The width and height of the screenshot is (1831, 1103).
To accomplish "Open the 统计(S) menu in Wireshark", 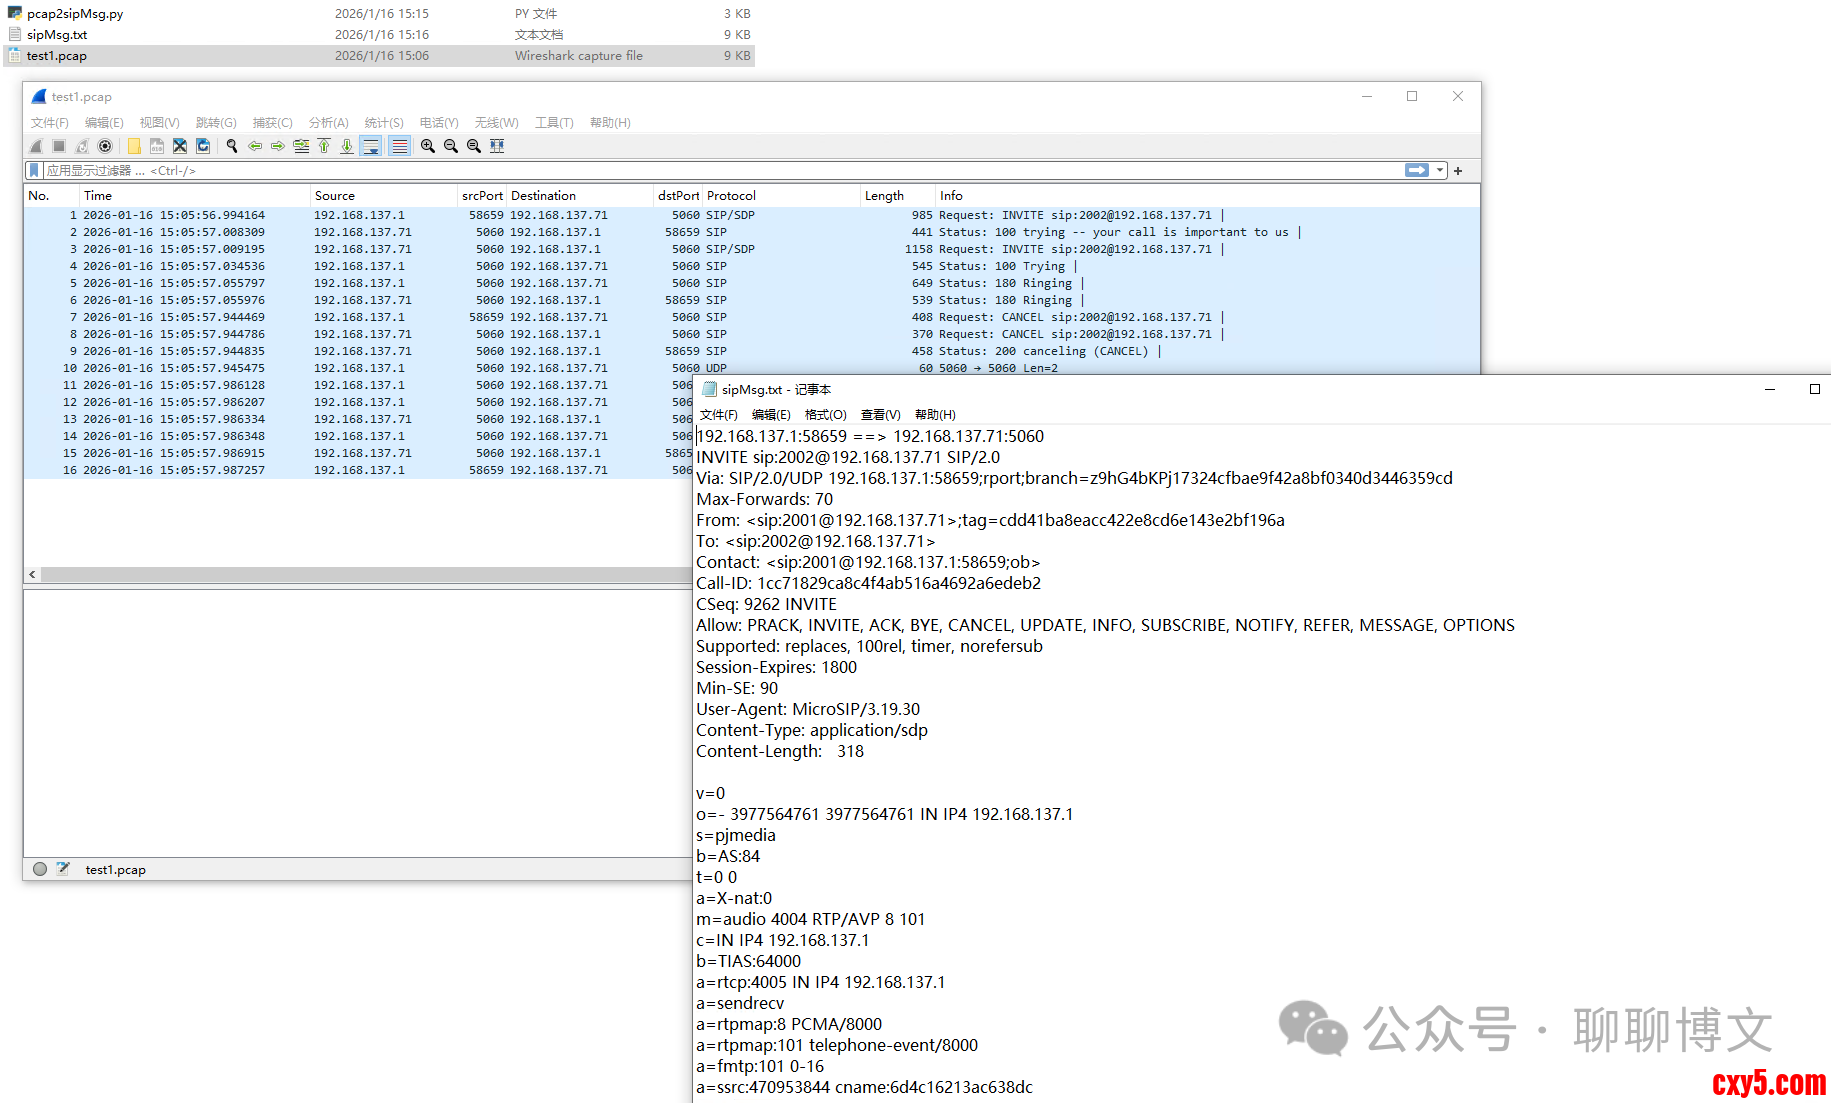I will [384, 123].
